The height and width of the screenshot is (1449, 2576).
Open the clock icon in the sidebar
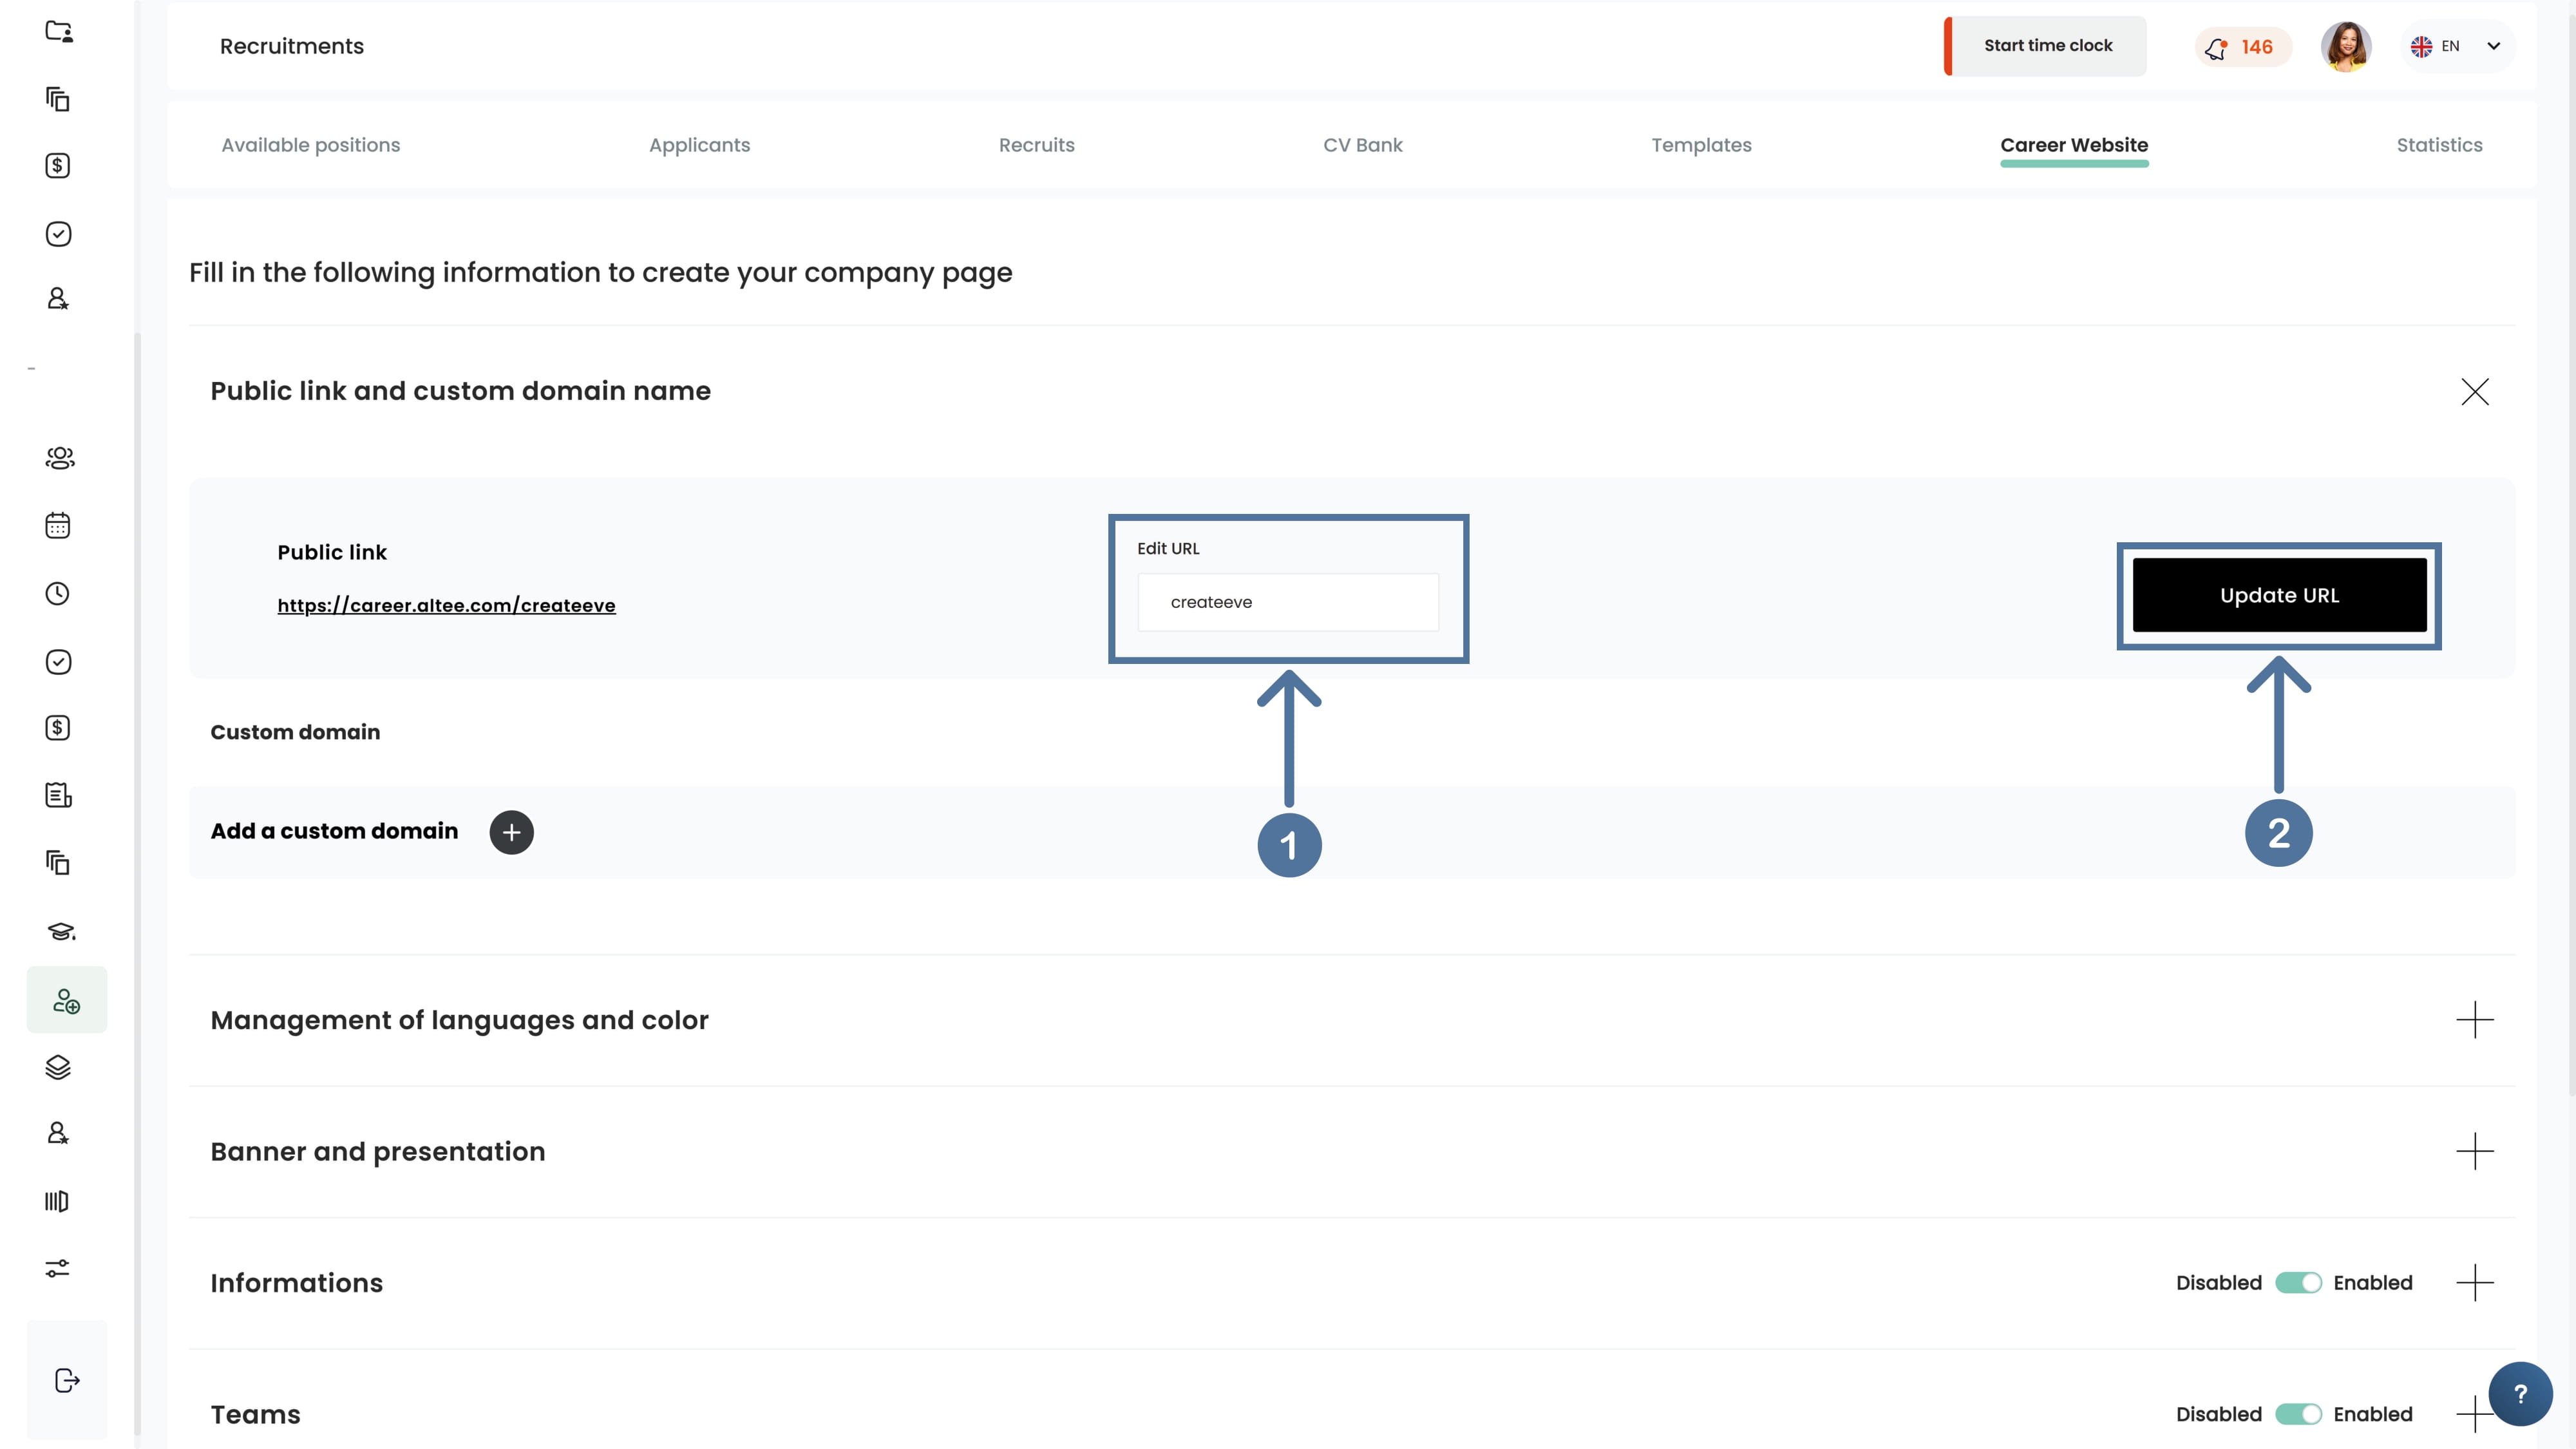tap(58, 594)
